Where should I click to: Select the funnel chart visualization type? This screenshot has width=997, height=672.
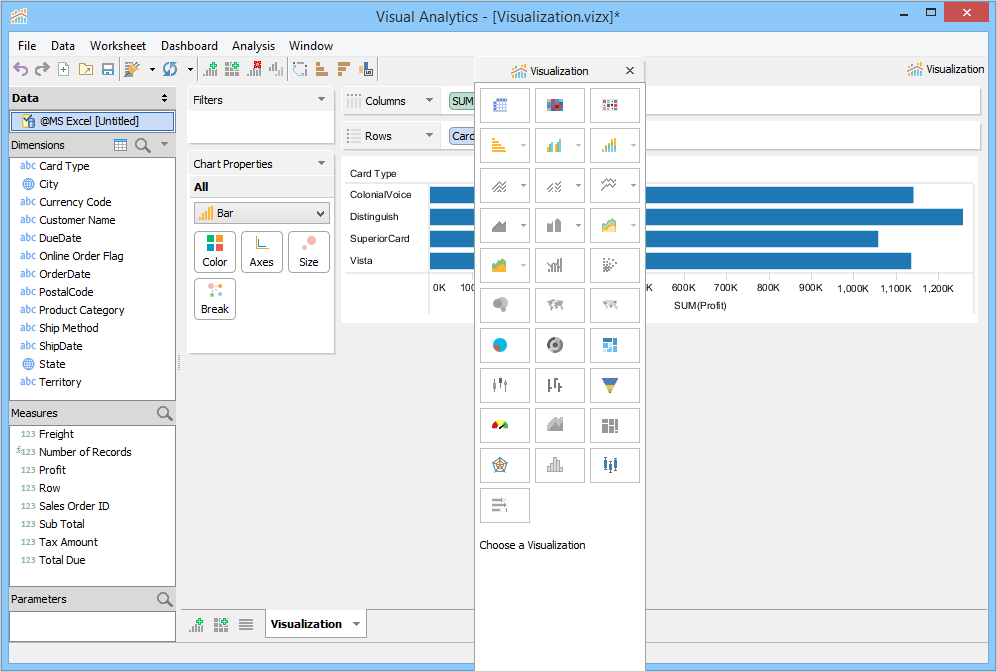tap(614, 385)
